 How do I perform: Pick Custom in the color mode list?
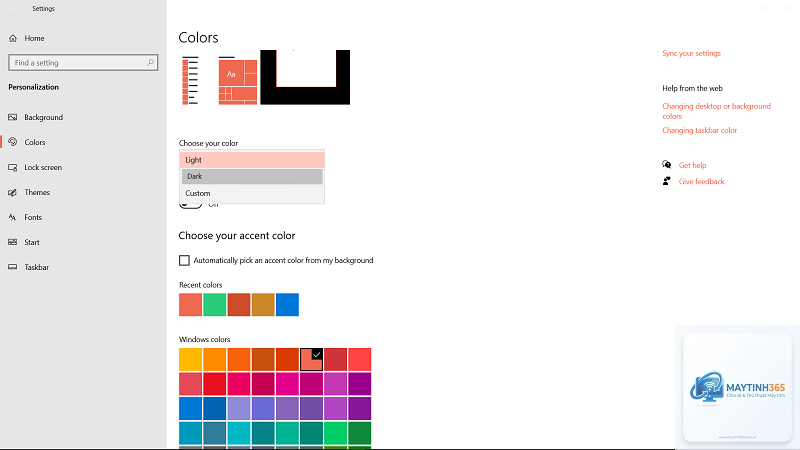pos(252,193)
